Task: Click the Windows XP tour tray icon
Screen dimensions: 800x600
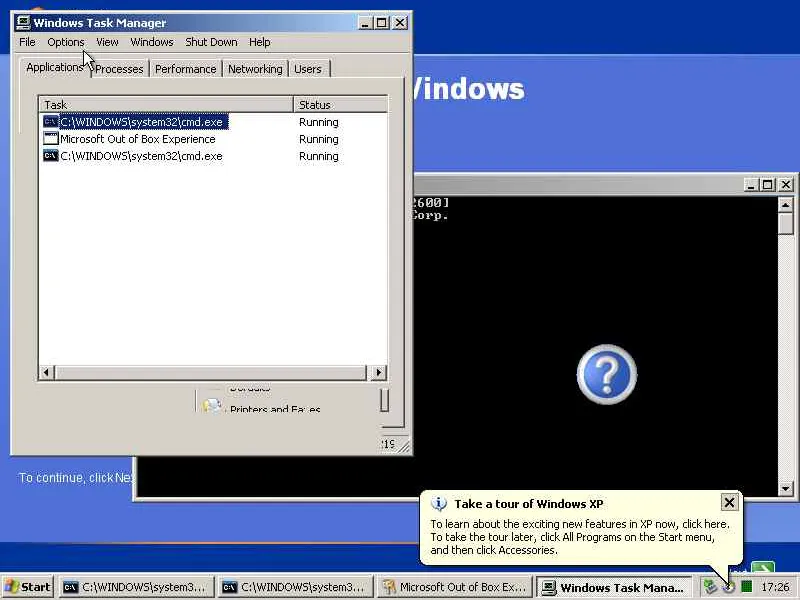Action: tap(729, 587)
